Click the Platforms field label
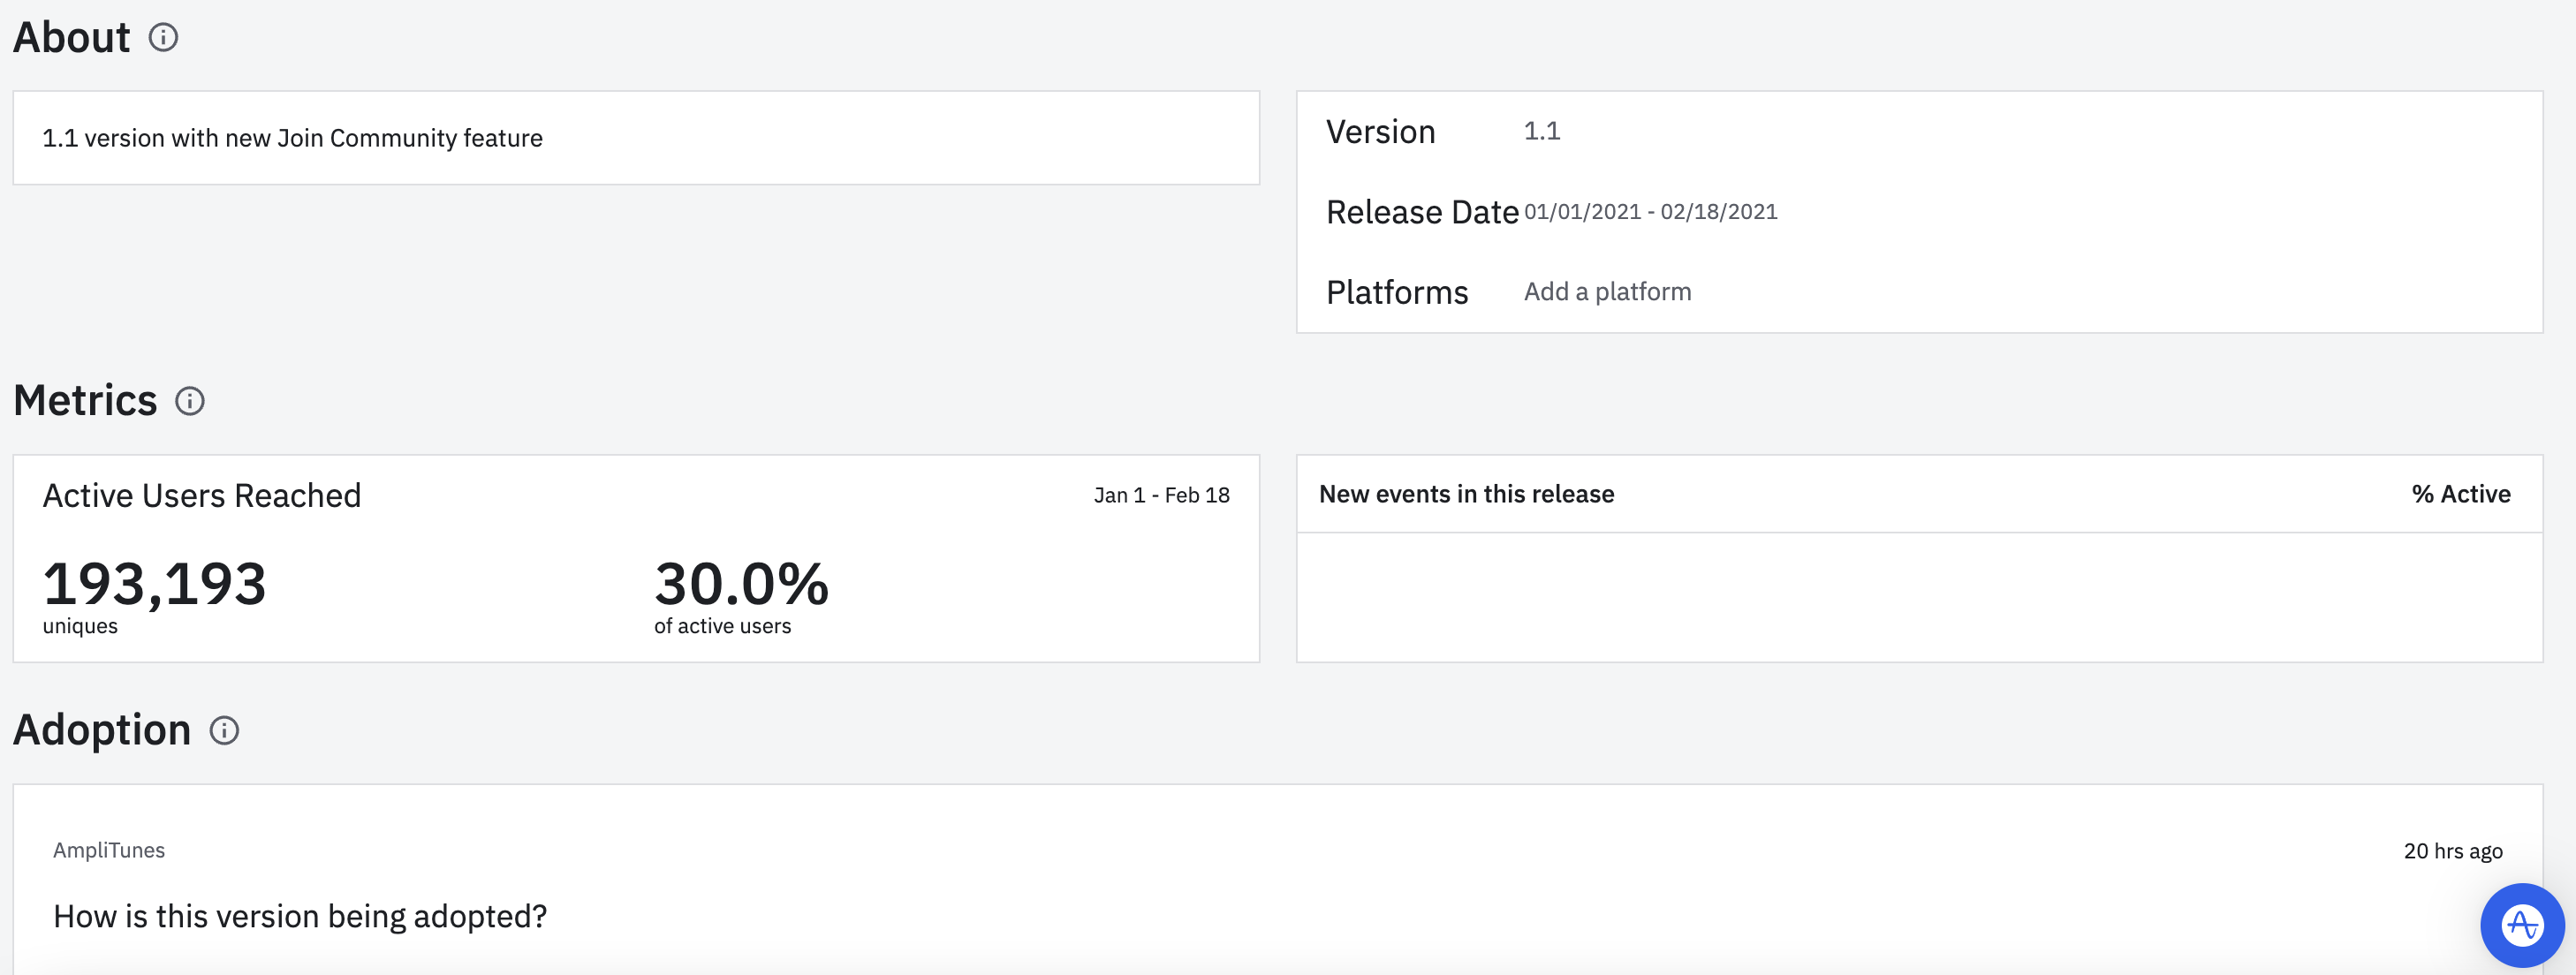Screen dimensions: 2576x975 (1397, 291)
